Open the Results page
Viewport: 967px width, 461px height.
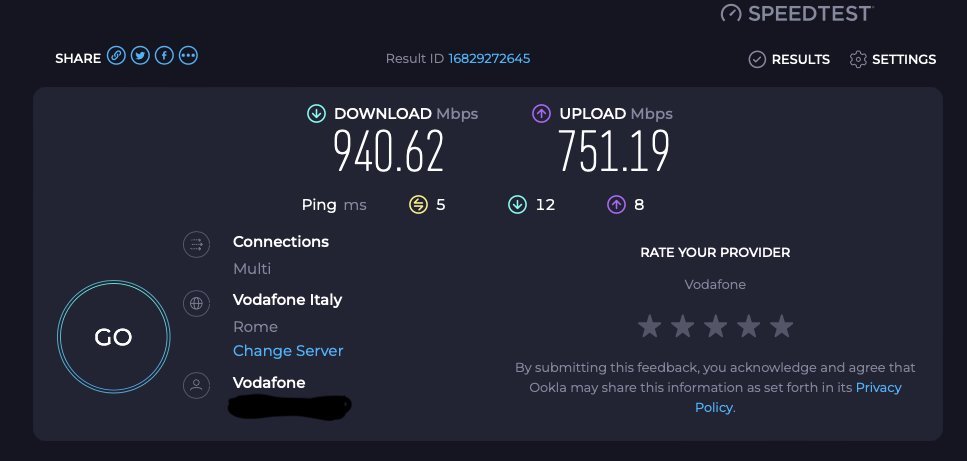789,59
